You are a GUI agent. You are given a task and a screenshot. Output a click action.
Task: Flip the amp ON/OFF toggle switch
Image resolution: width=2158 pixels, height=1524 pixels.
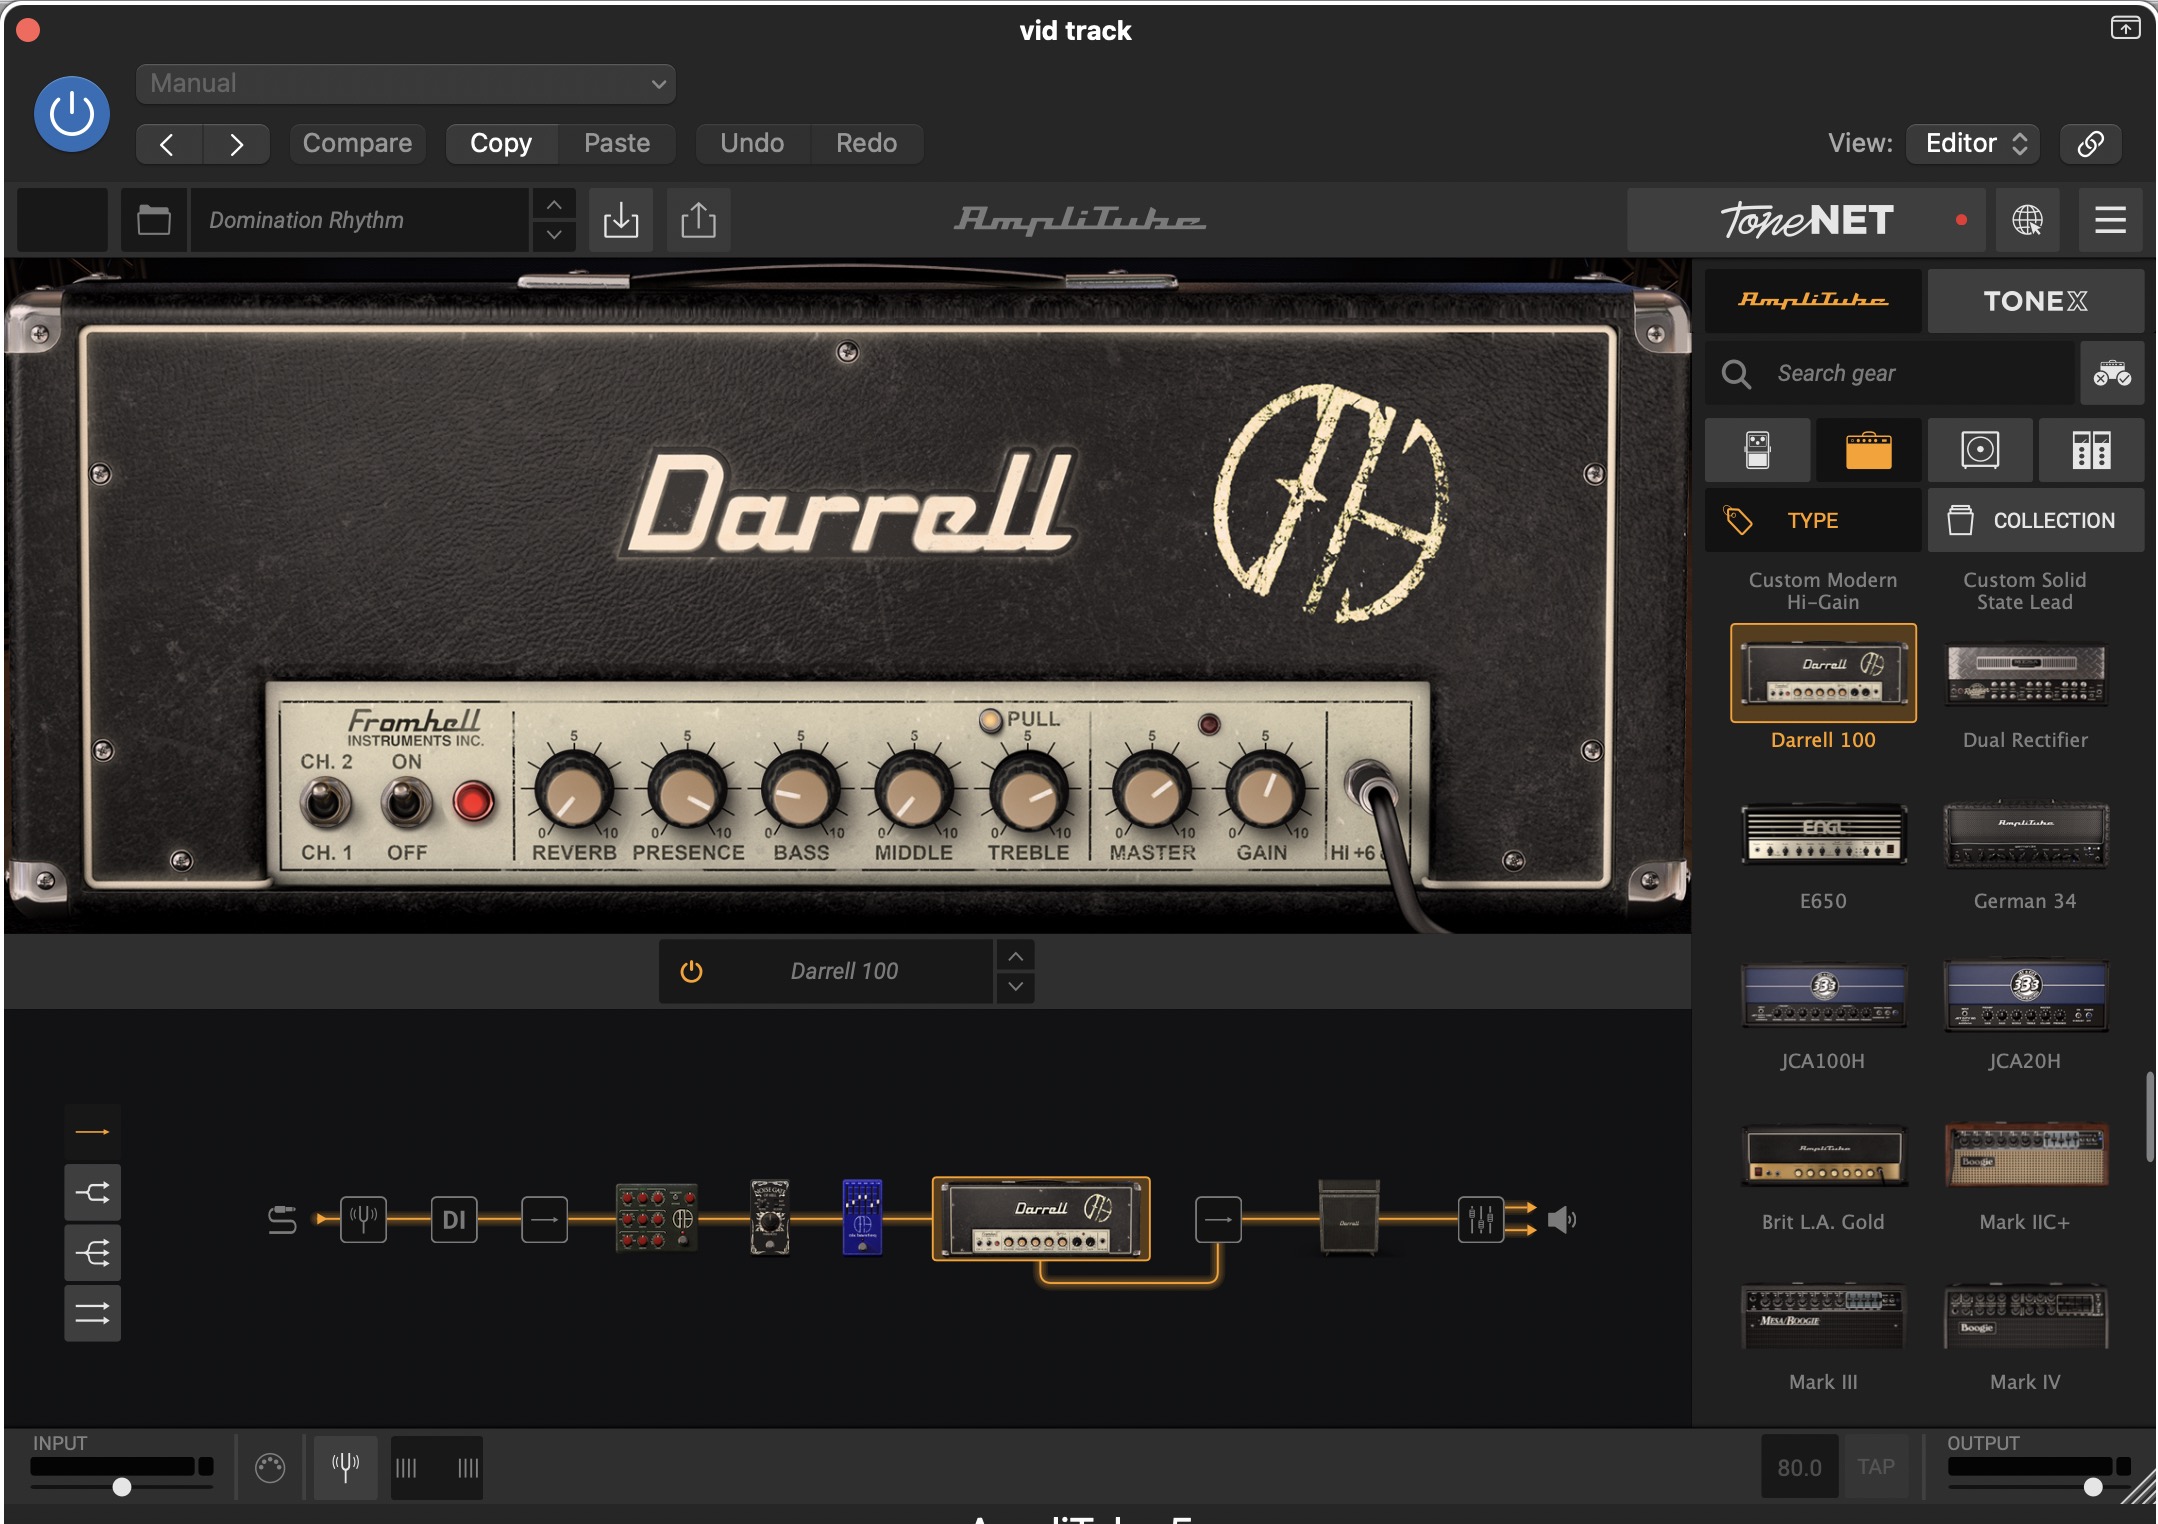(406, 803)
